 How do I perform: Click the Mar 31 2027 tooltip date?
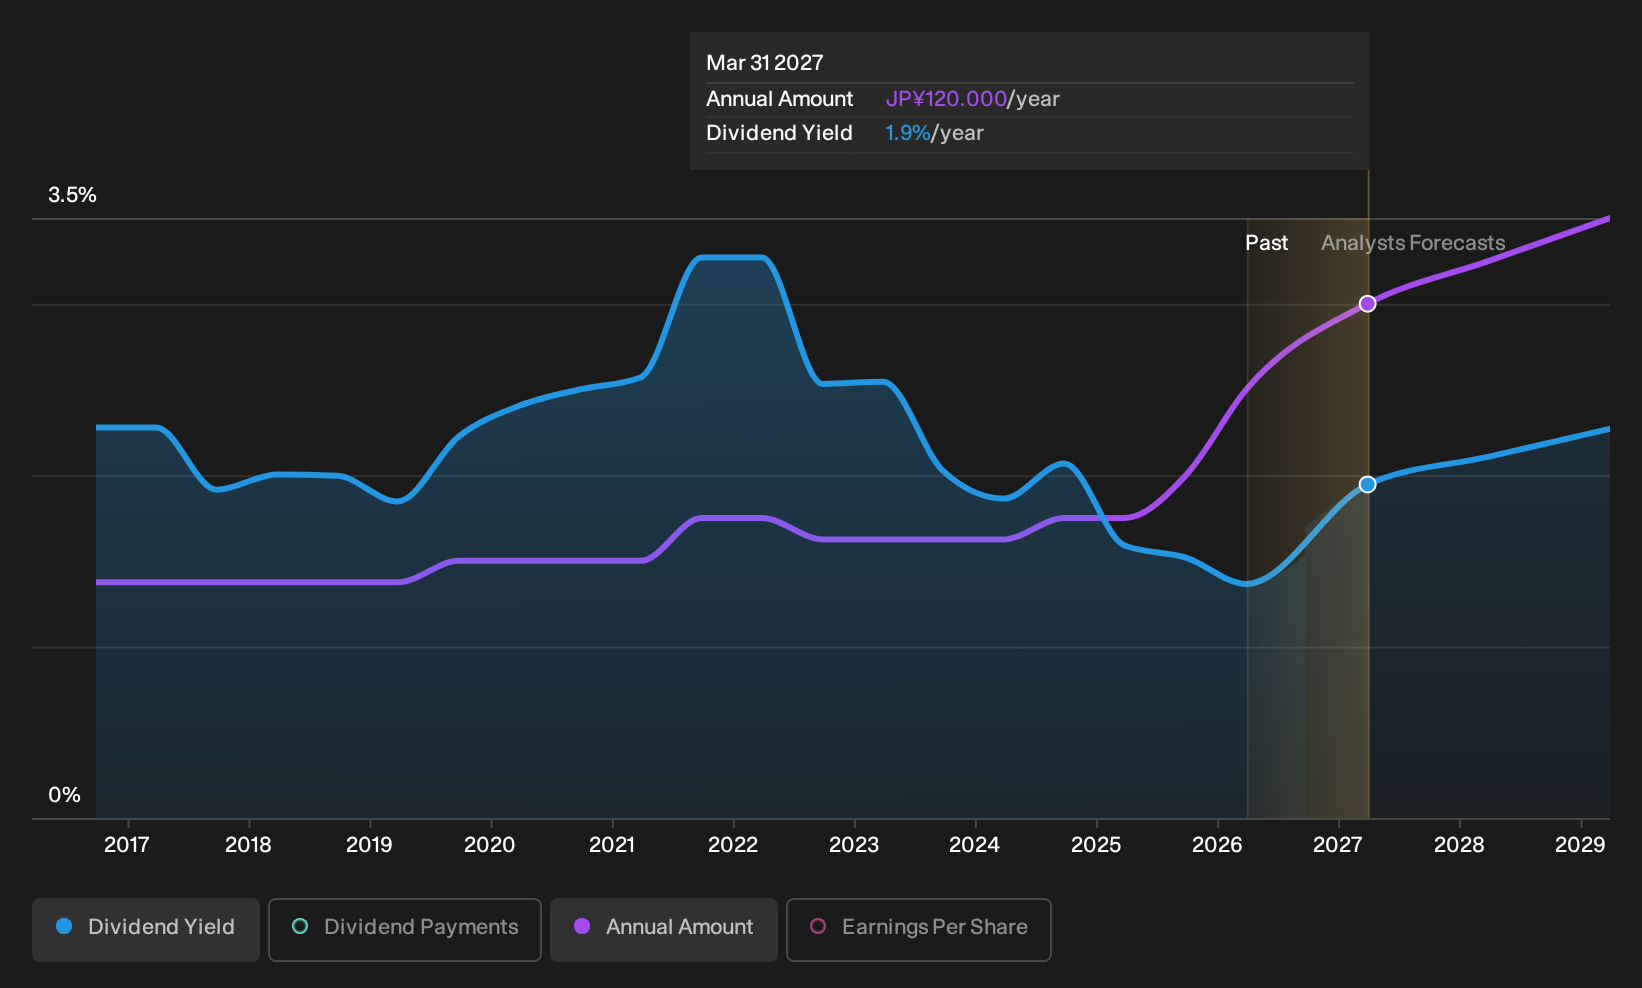click(x=765, y=63)
